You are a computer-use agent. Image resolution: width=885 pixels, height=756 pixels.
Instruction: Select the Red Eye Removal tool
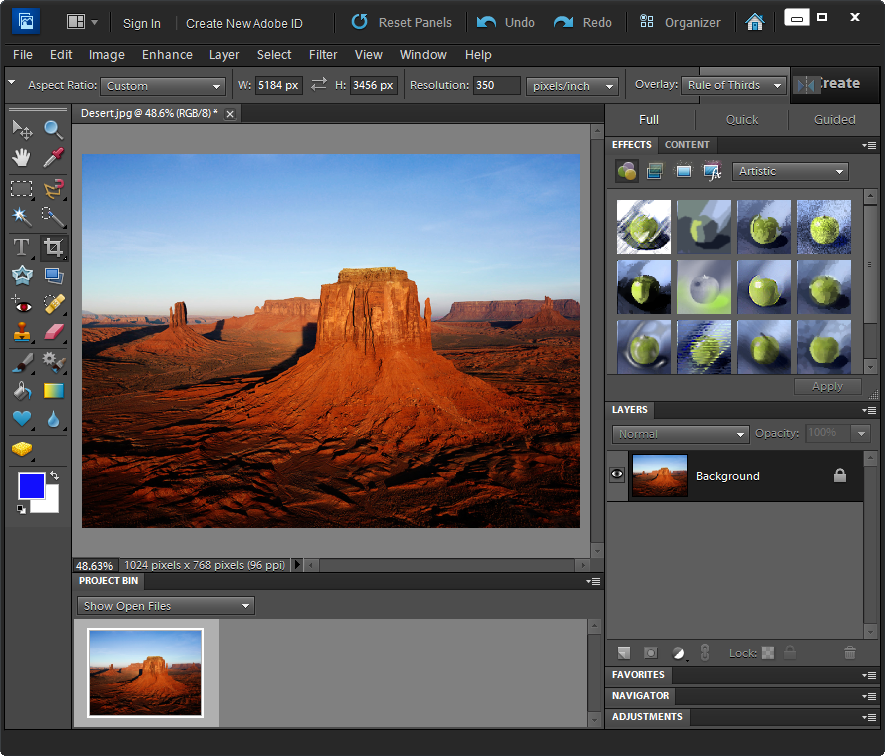[21, 304]
